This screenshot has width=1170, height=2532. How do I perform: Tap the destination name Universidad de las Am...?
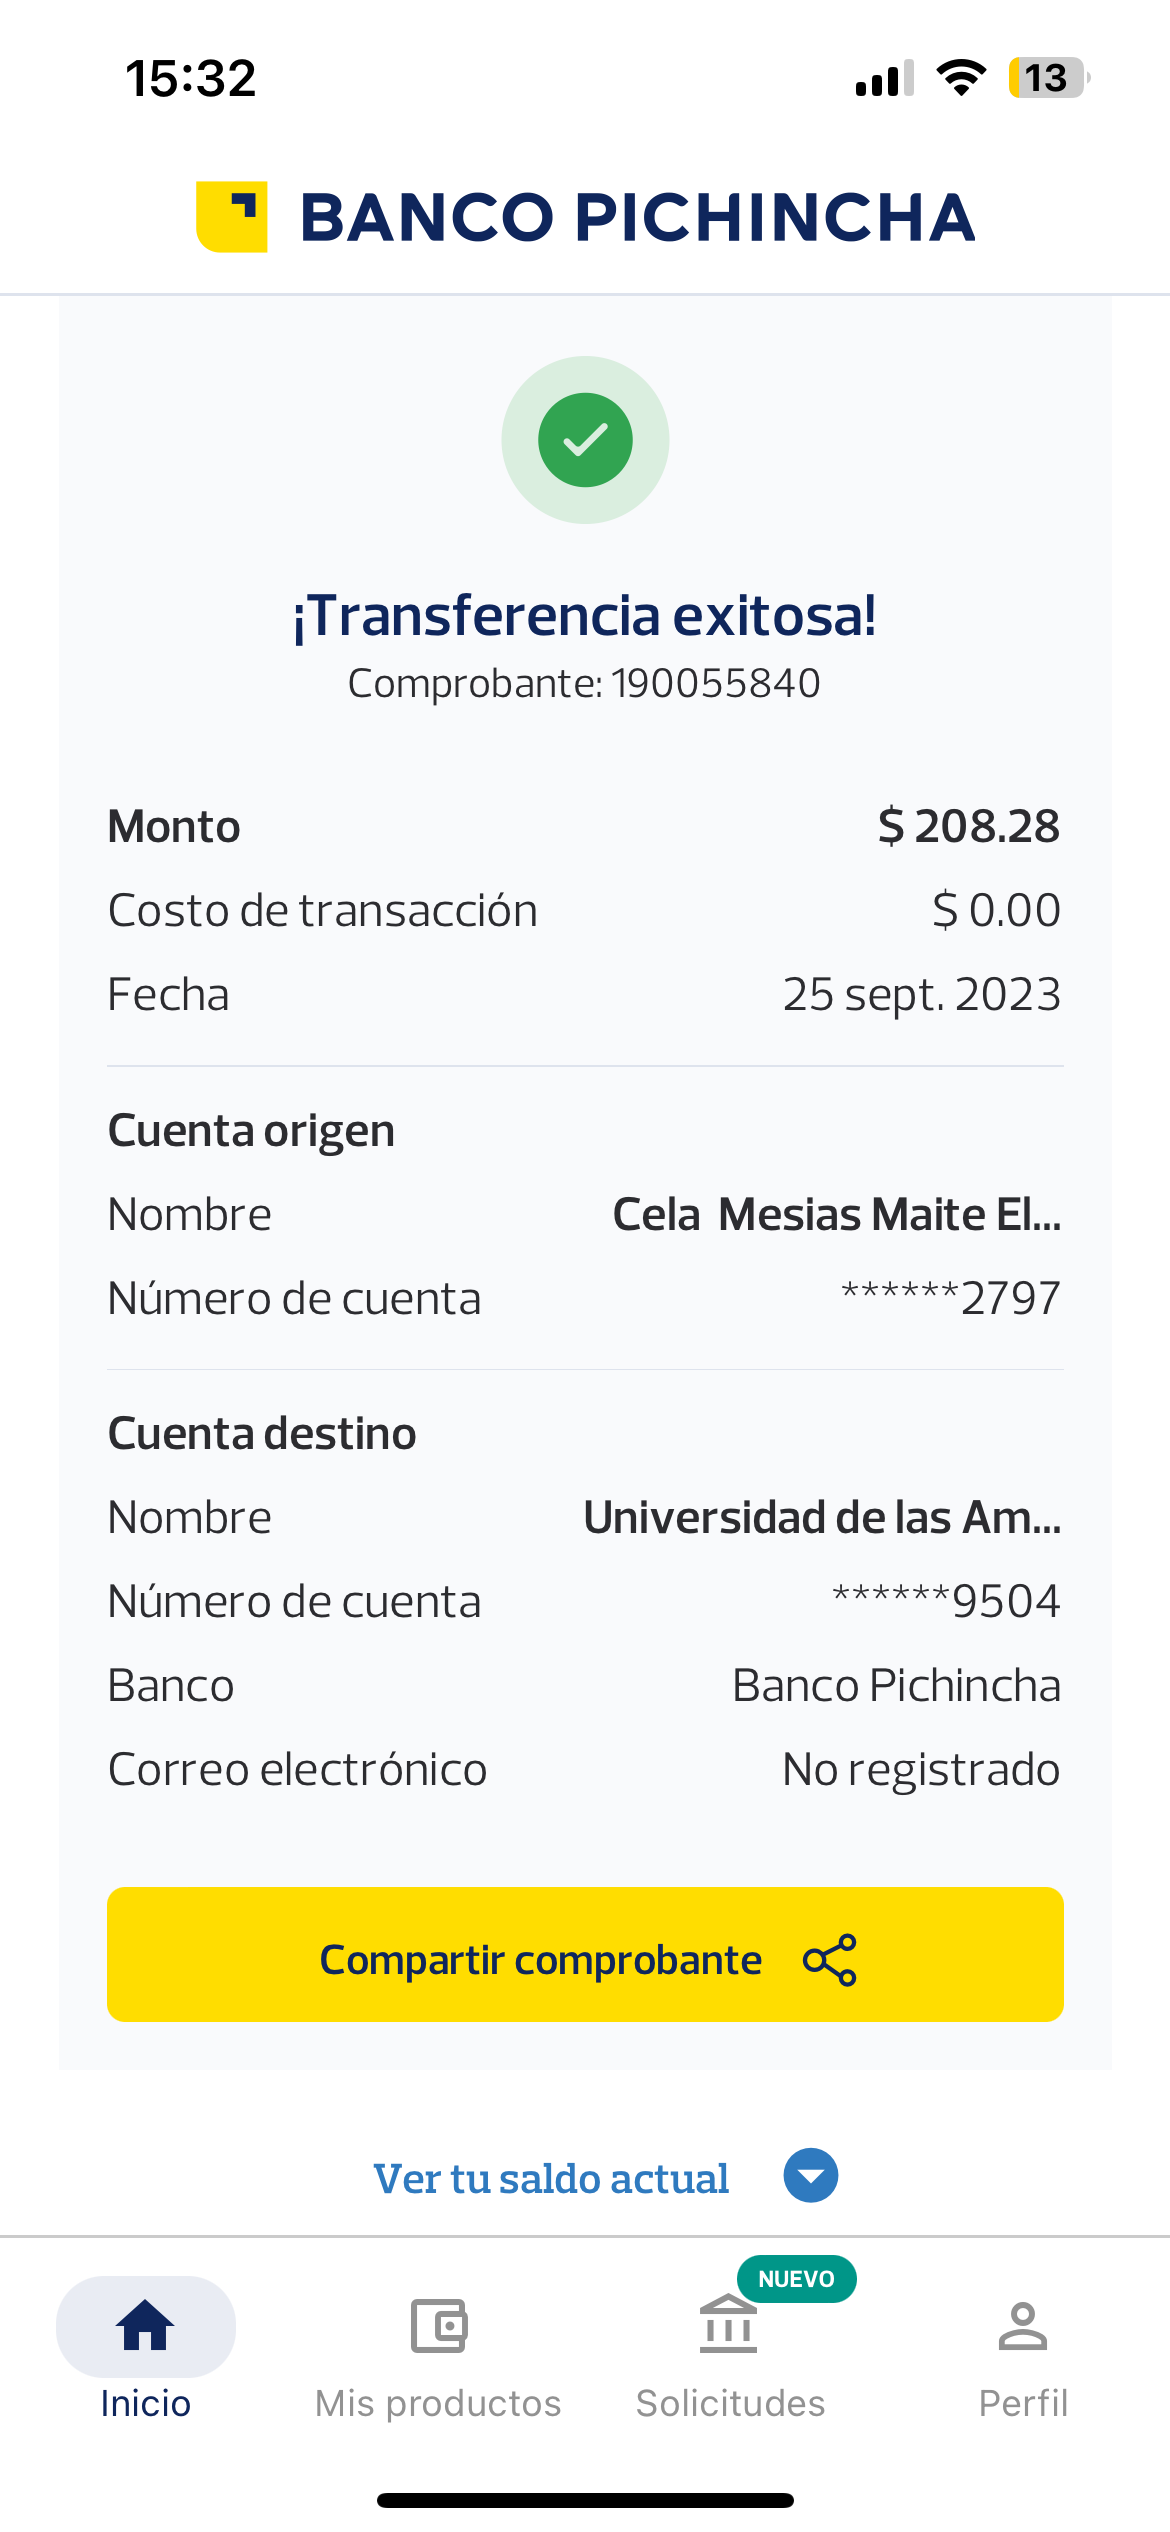tap(822, 1518)
